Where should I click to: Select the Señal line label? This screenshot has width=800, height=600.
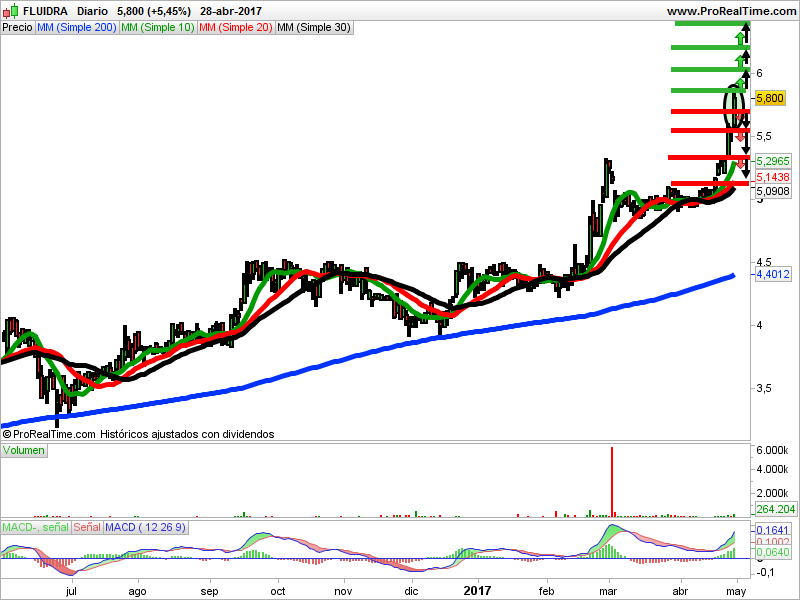pyautogui.click(x=87, y=528)
